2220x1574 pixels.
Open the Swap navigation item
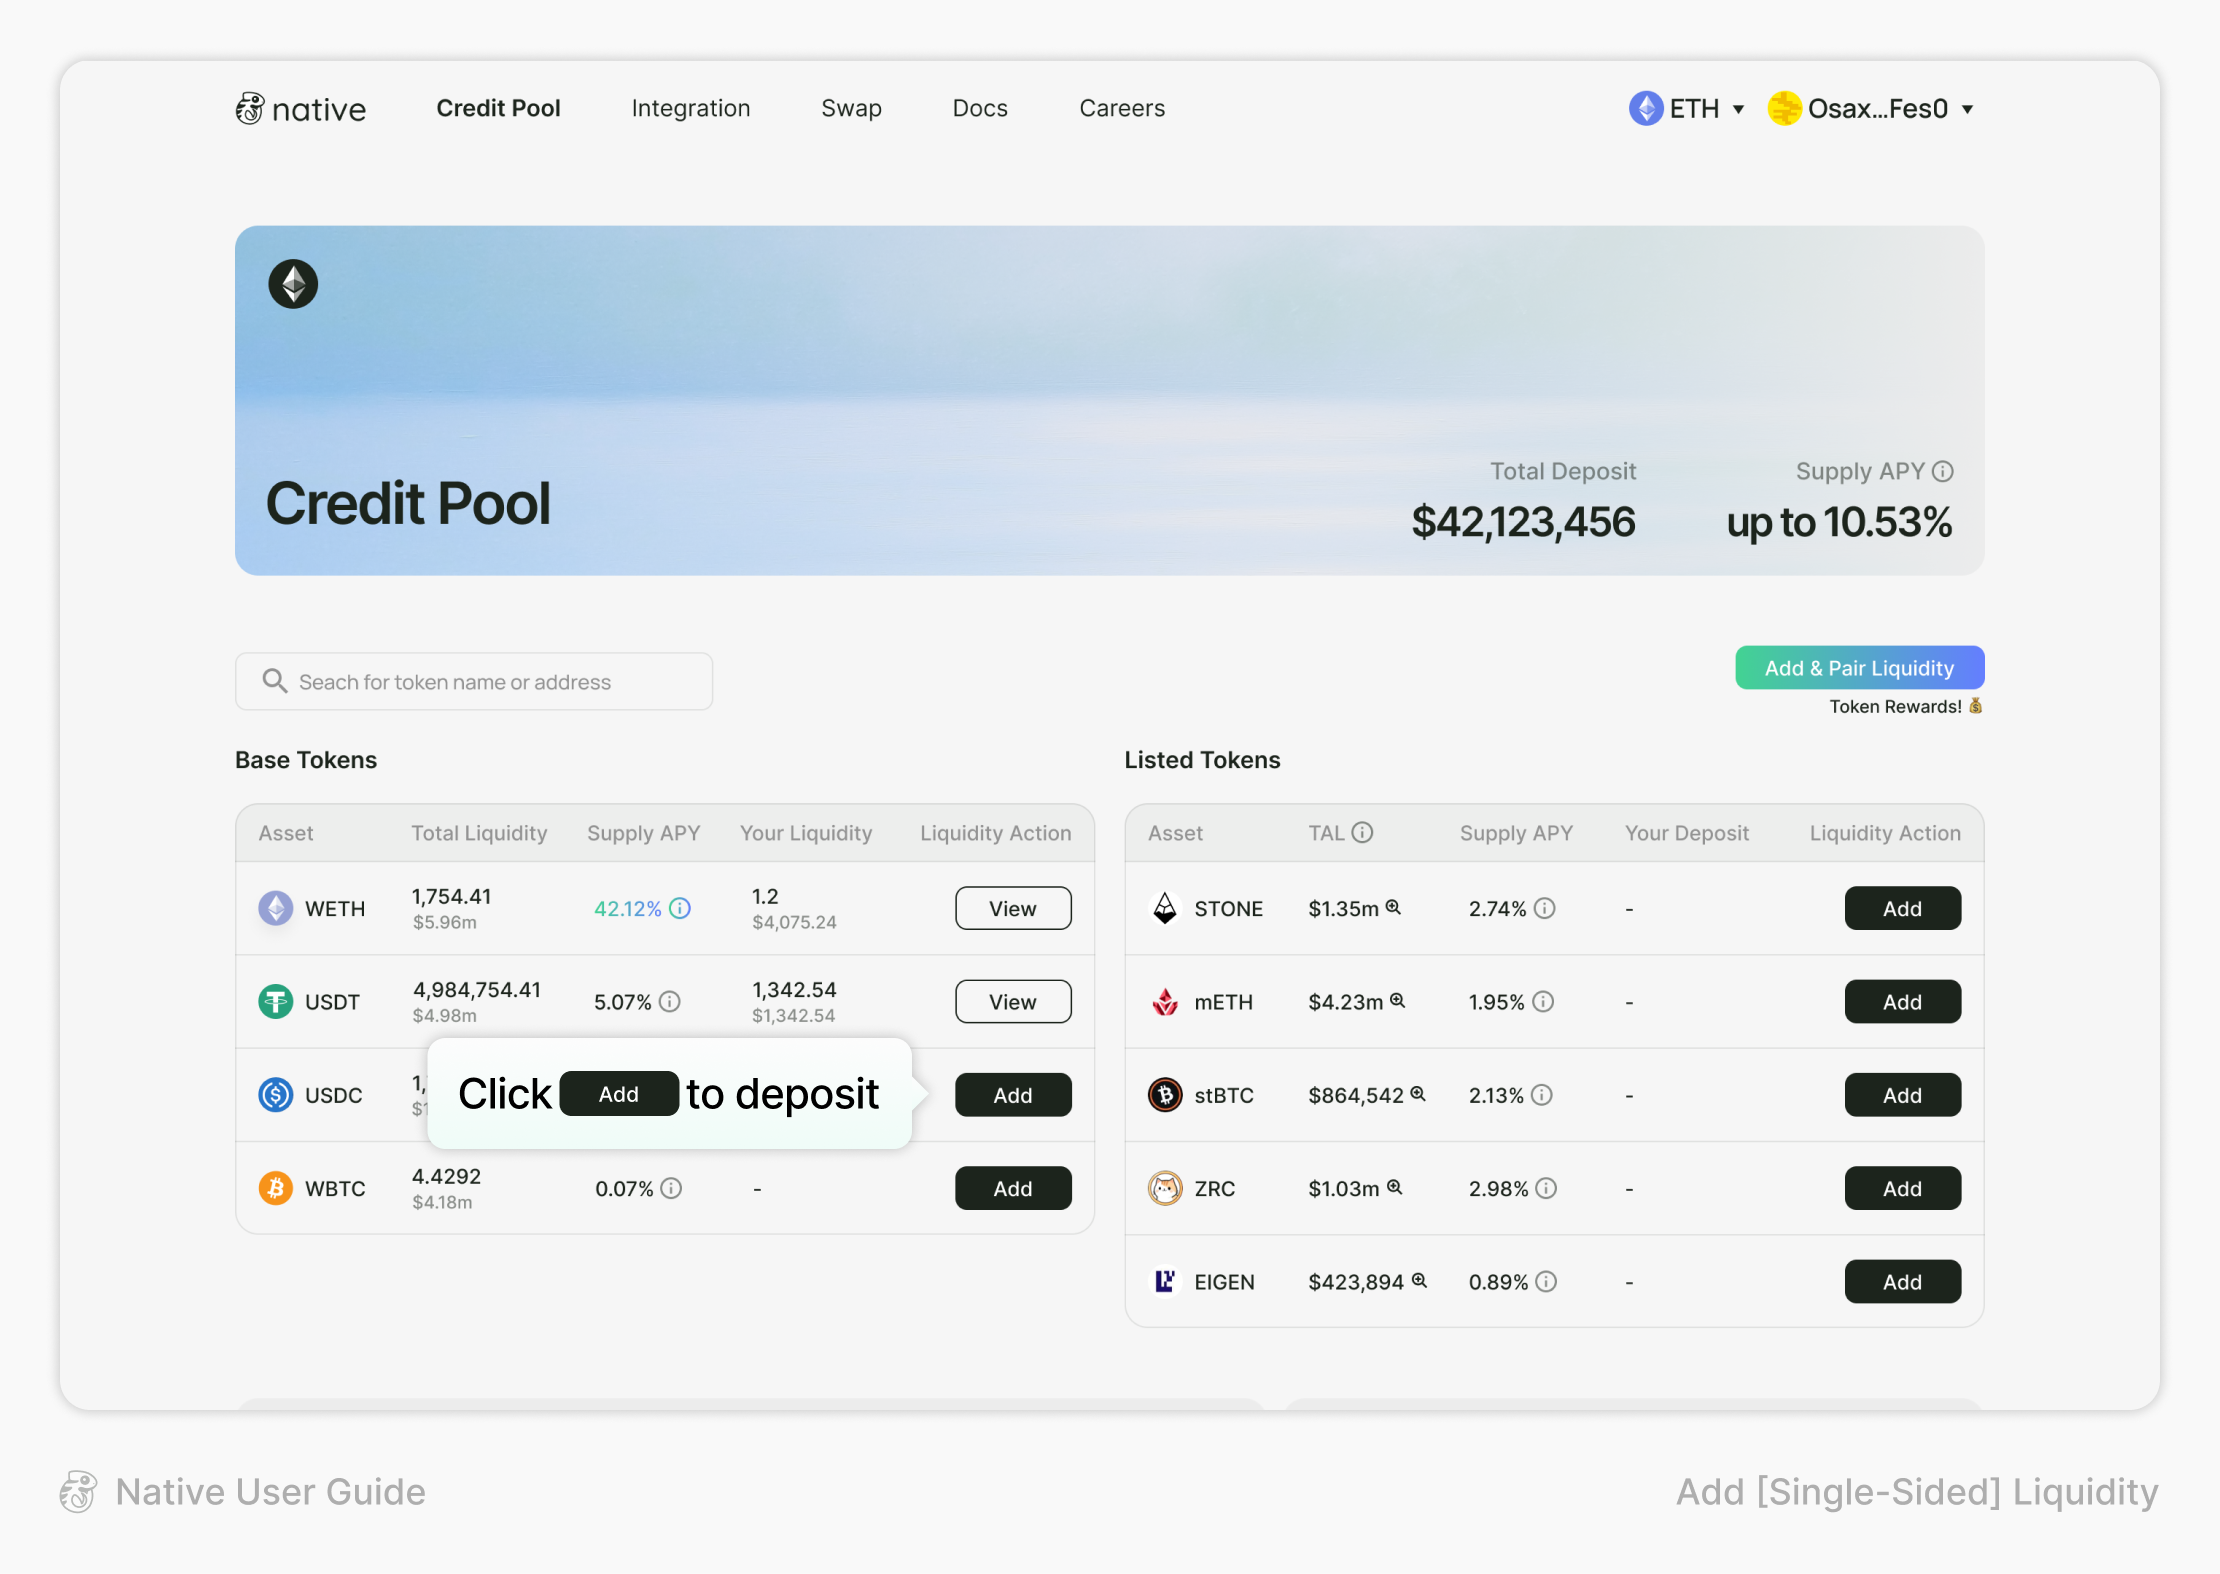[851, 108]
